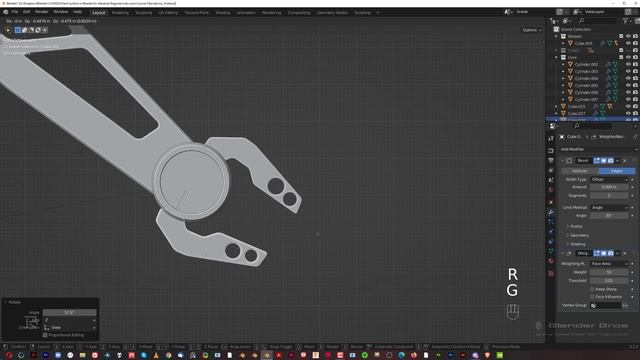The image size is (640, 360).
Task: Expand the Profile section of Bevel
Action: [576, 227]
